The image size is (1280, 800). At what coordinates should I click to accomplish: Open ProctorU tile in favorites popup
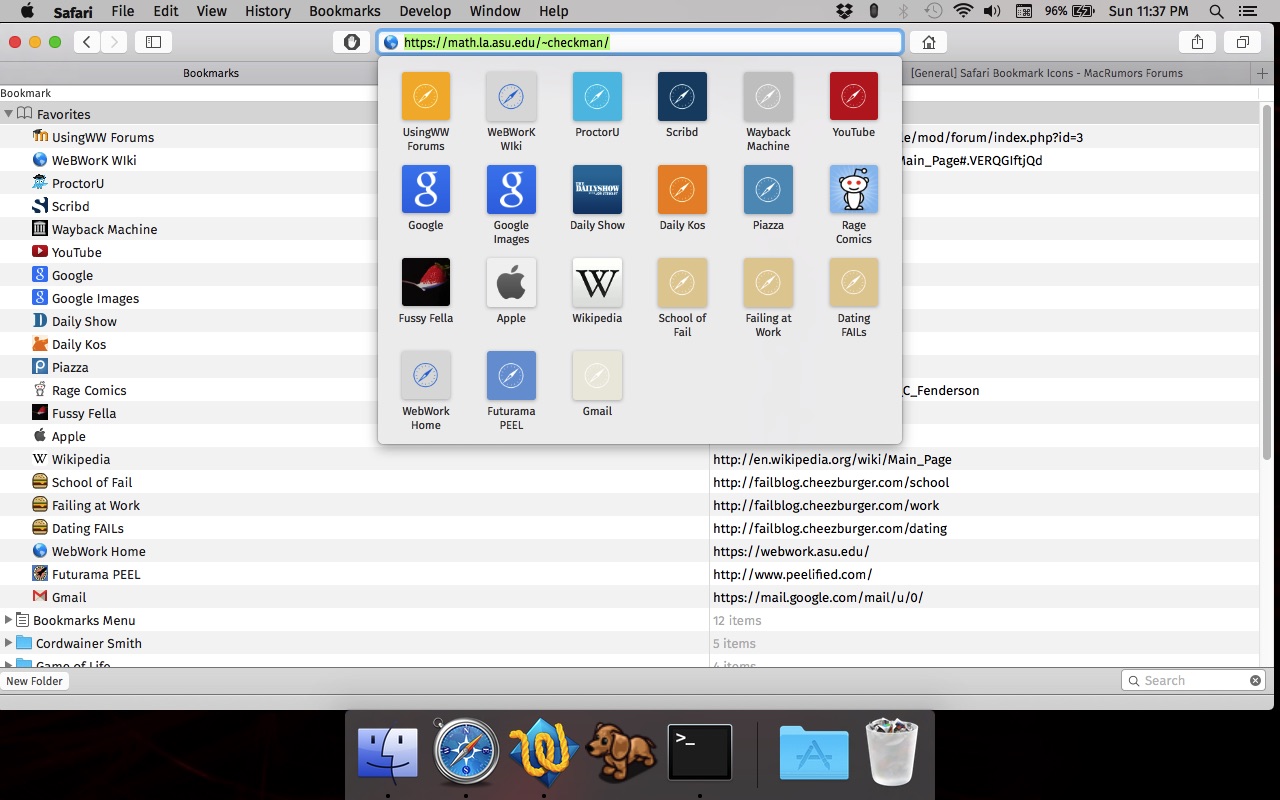point(597,97)
